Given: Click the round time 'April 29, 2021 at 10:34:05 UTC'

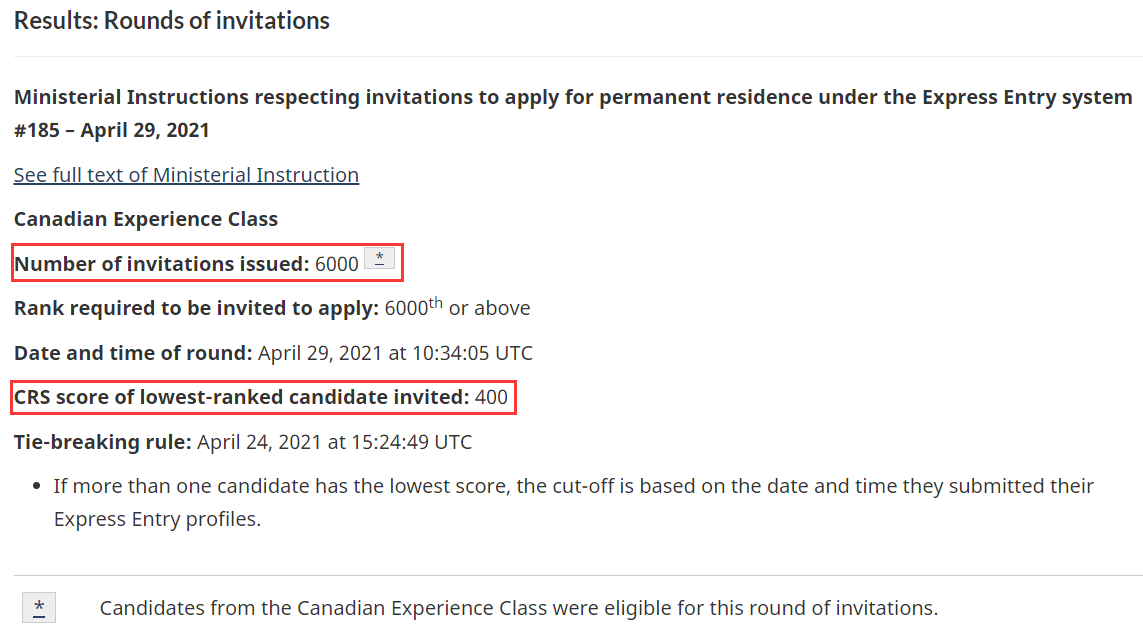Looking at the screenshot, I should (x=395, y=353).
